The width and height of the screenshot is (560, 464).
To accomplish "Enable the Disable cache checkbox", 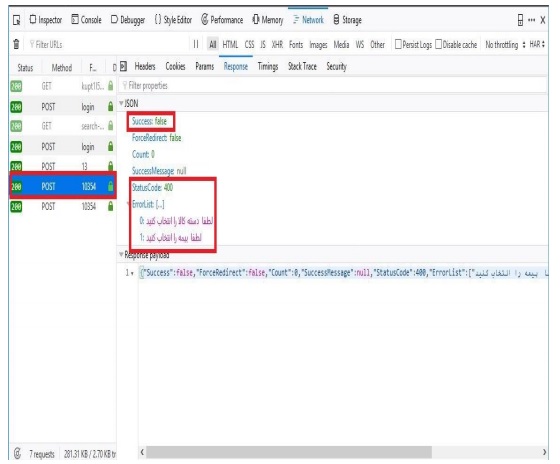I will (439, 44).
